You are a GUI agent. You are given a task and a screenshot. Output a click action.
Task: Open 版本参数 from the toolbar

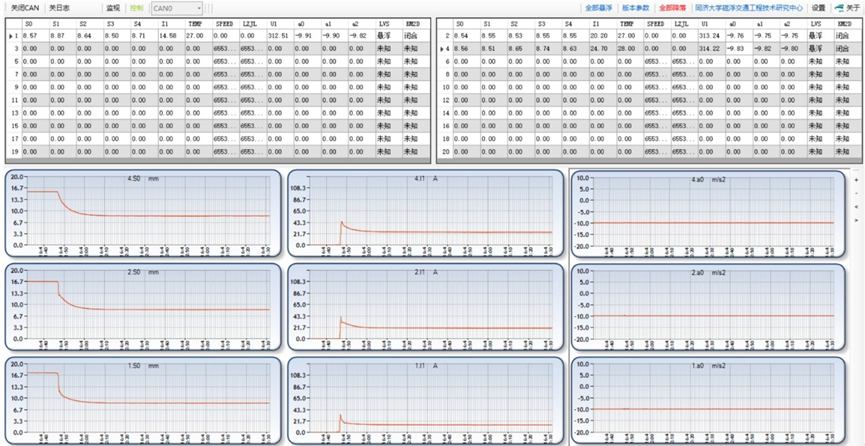click(x=636, y=8)
